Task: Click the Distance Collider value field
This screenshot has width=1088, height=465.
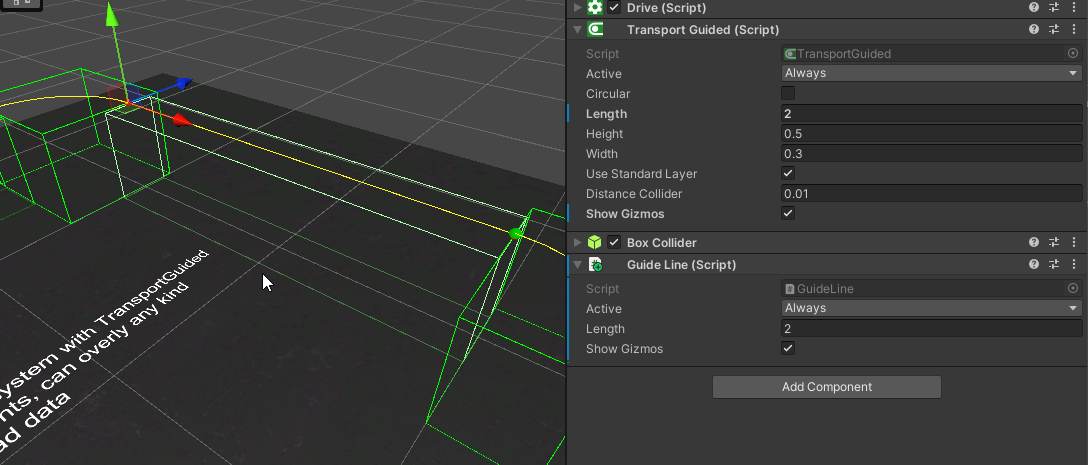Action: pyautogui.click(x=931, y=194)
